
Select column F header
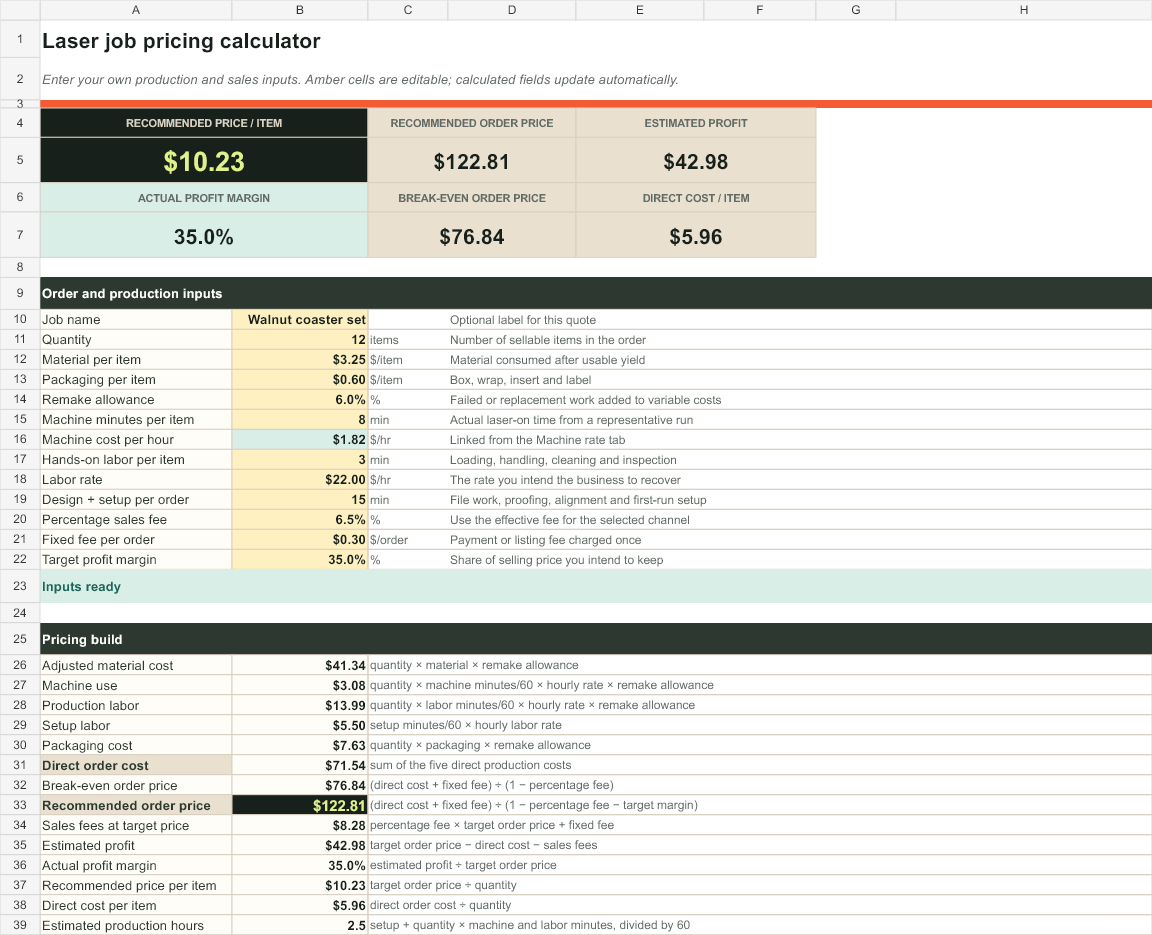coord(760,10)
